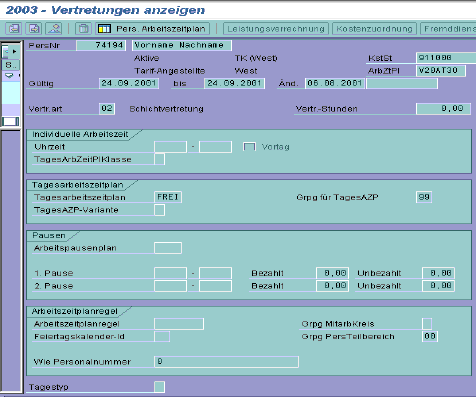Click PersNr field showing 74194
This screenshot has height=397, width=476.
tap(101, 45)
